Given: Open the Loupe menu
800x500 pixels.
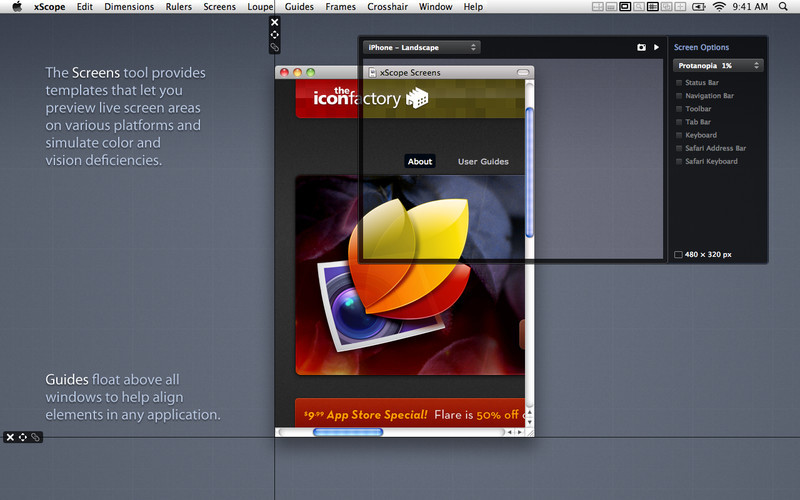Looking at the screenshot, I should point(260,7).
